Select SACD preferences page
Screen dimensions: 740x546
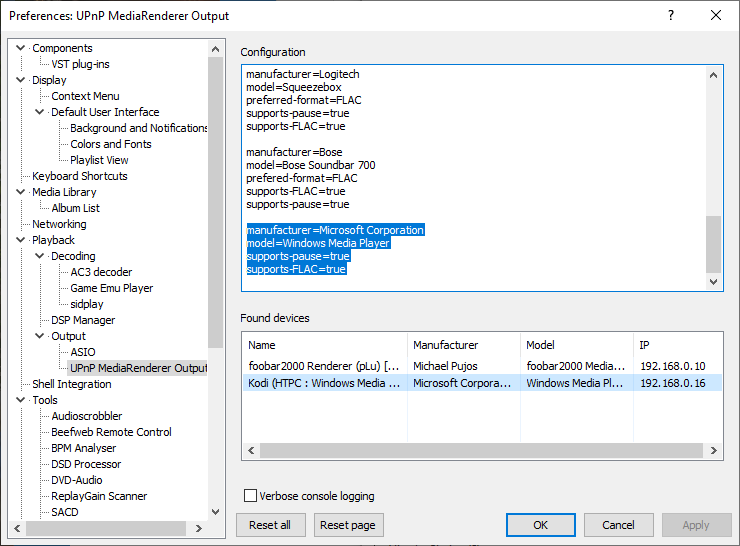coord(65,512)
